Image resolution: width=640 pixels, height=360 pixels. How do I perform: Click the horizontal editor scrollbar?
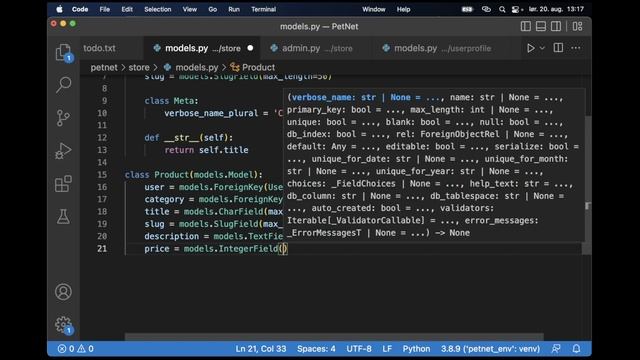334,337
